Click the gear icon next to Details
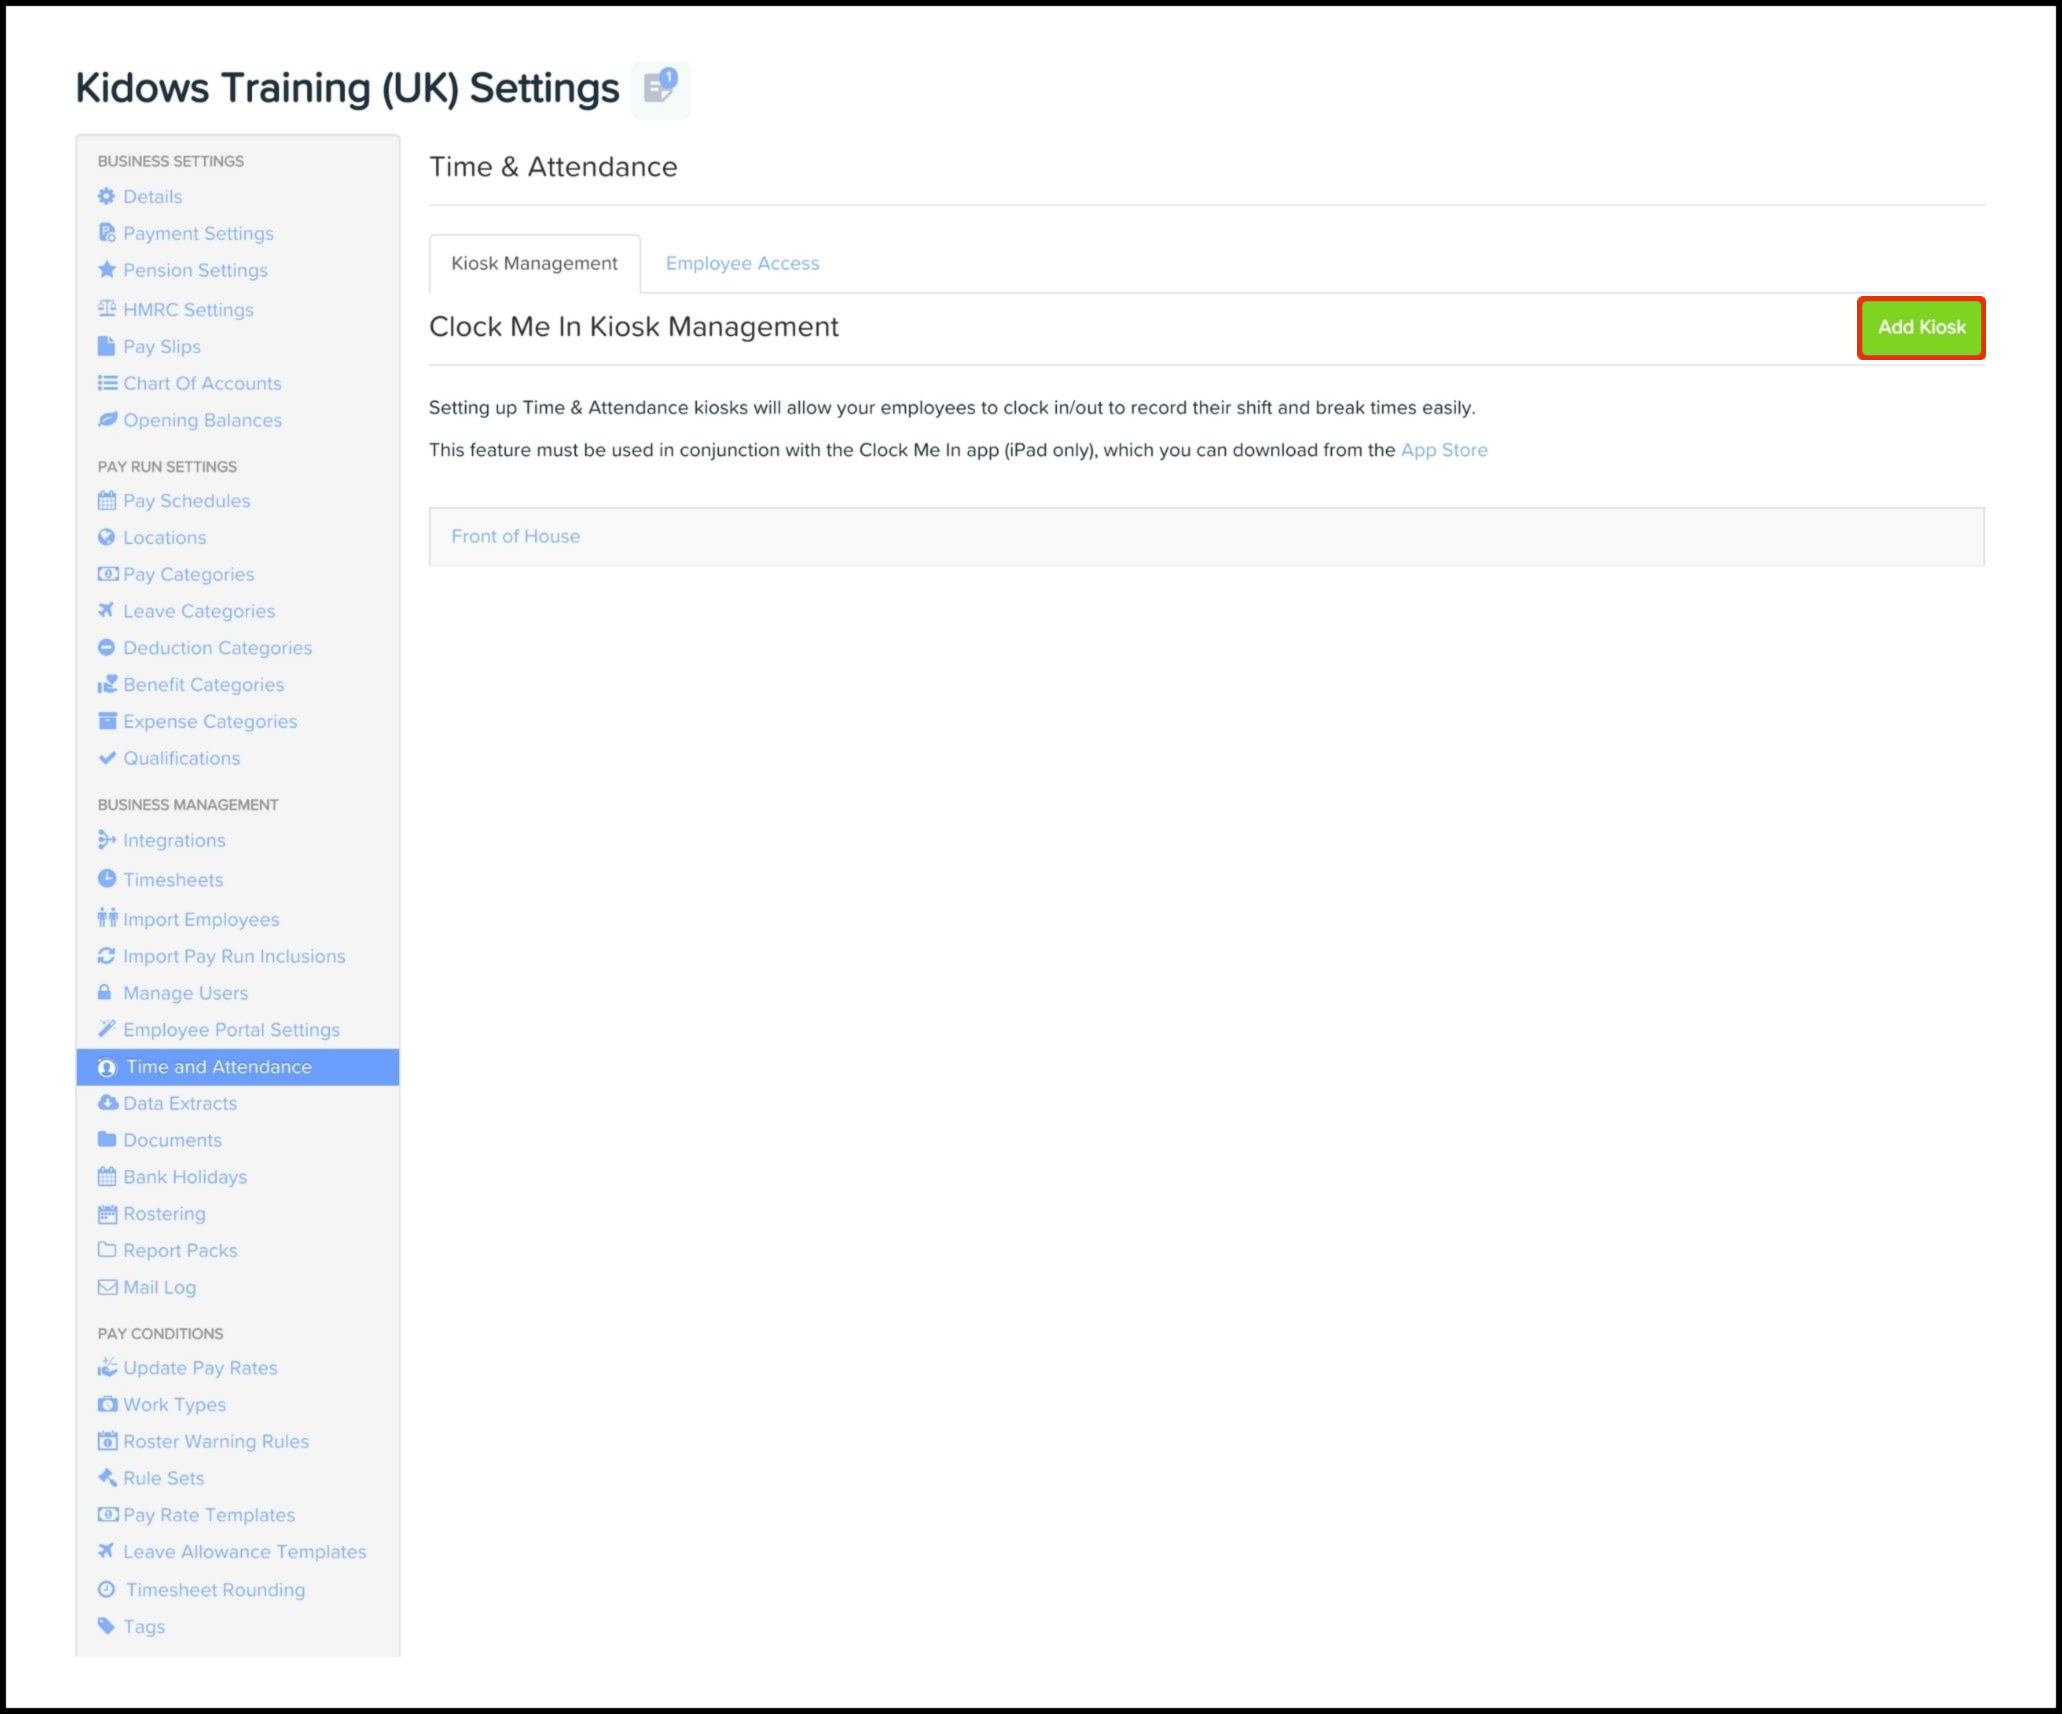The height and width of the screenshot is (1714, 2062). point(107,196)
